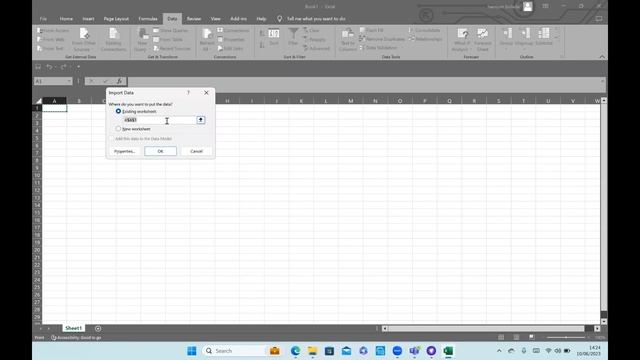The height and width of the screenshot is (360, 640).
Task: Click From Text in Get External Data
Action: pyautogui.click(x=51, y=48)
